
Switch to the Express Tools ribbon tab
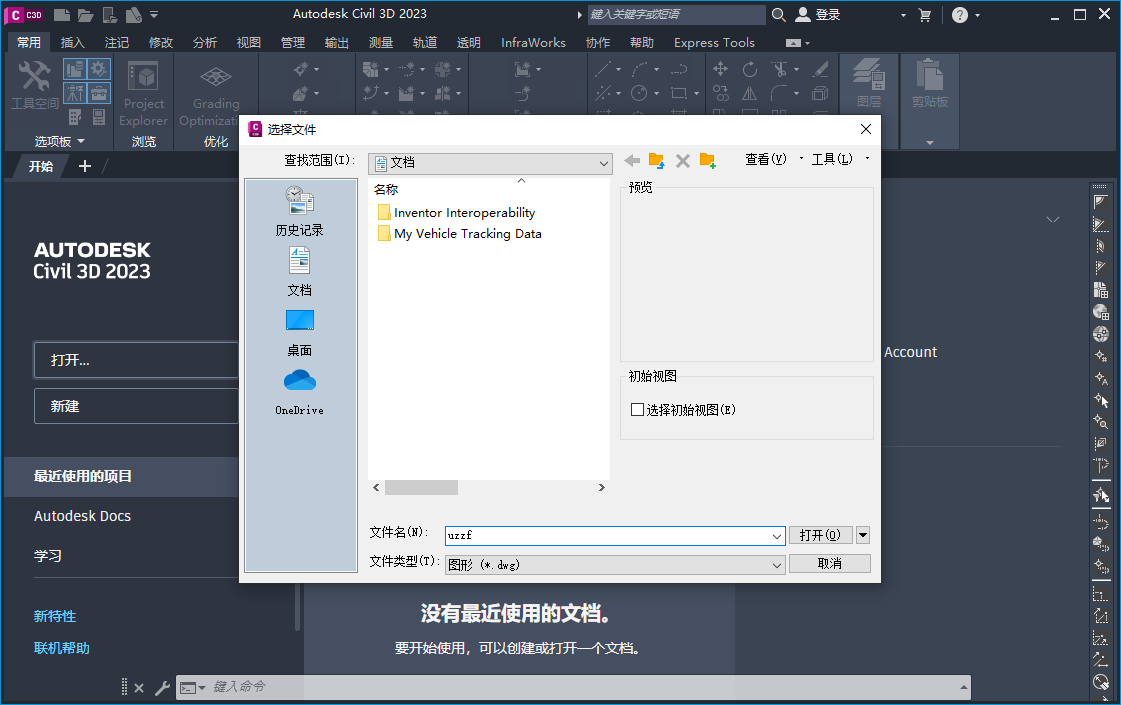point(713,42)
